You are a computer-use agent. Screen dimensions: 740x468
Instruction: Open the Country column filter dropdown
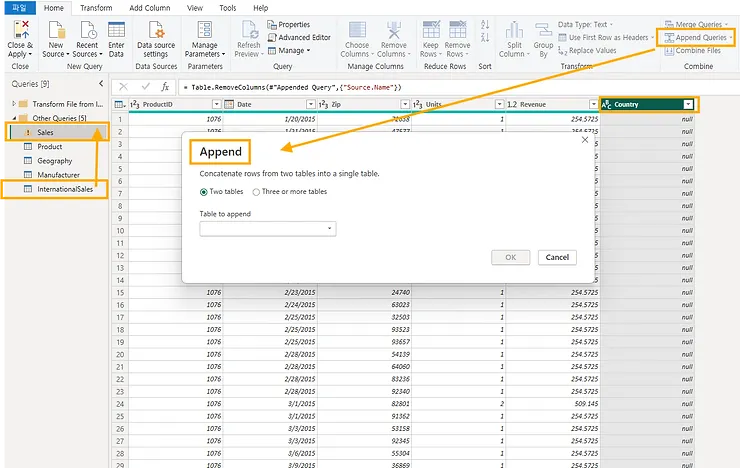click(x=688, y=104)
